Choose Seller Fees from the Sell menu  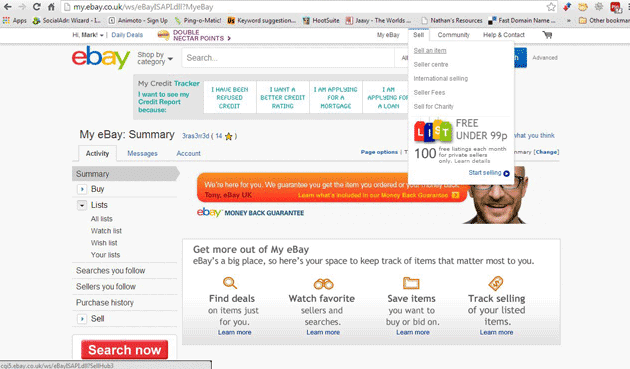pos(429,92)
